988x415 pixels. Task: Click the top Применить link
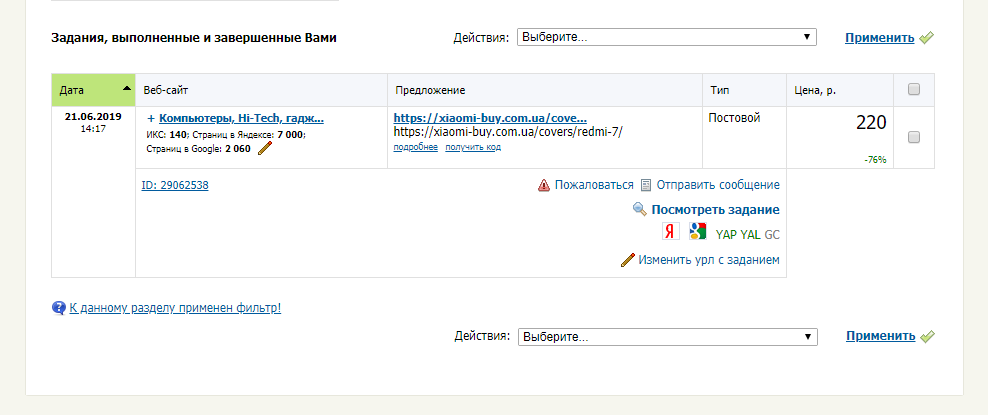pyautogui.click(x=879, y=38)
